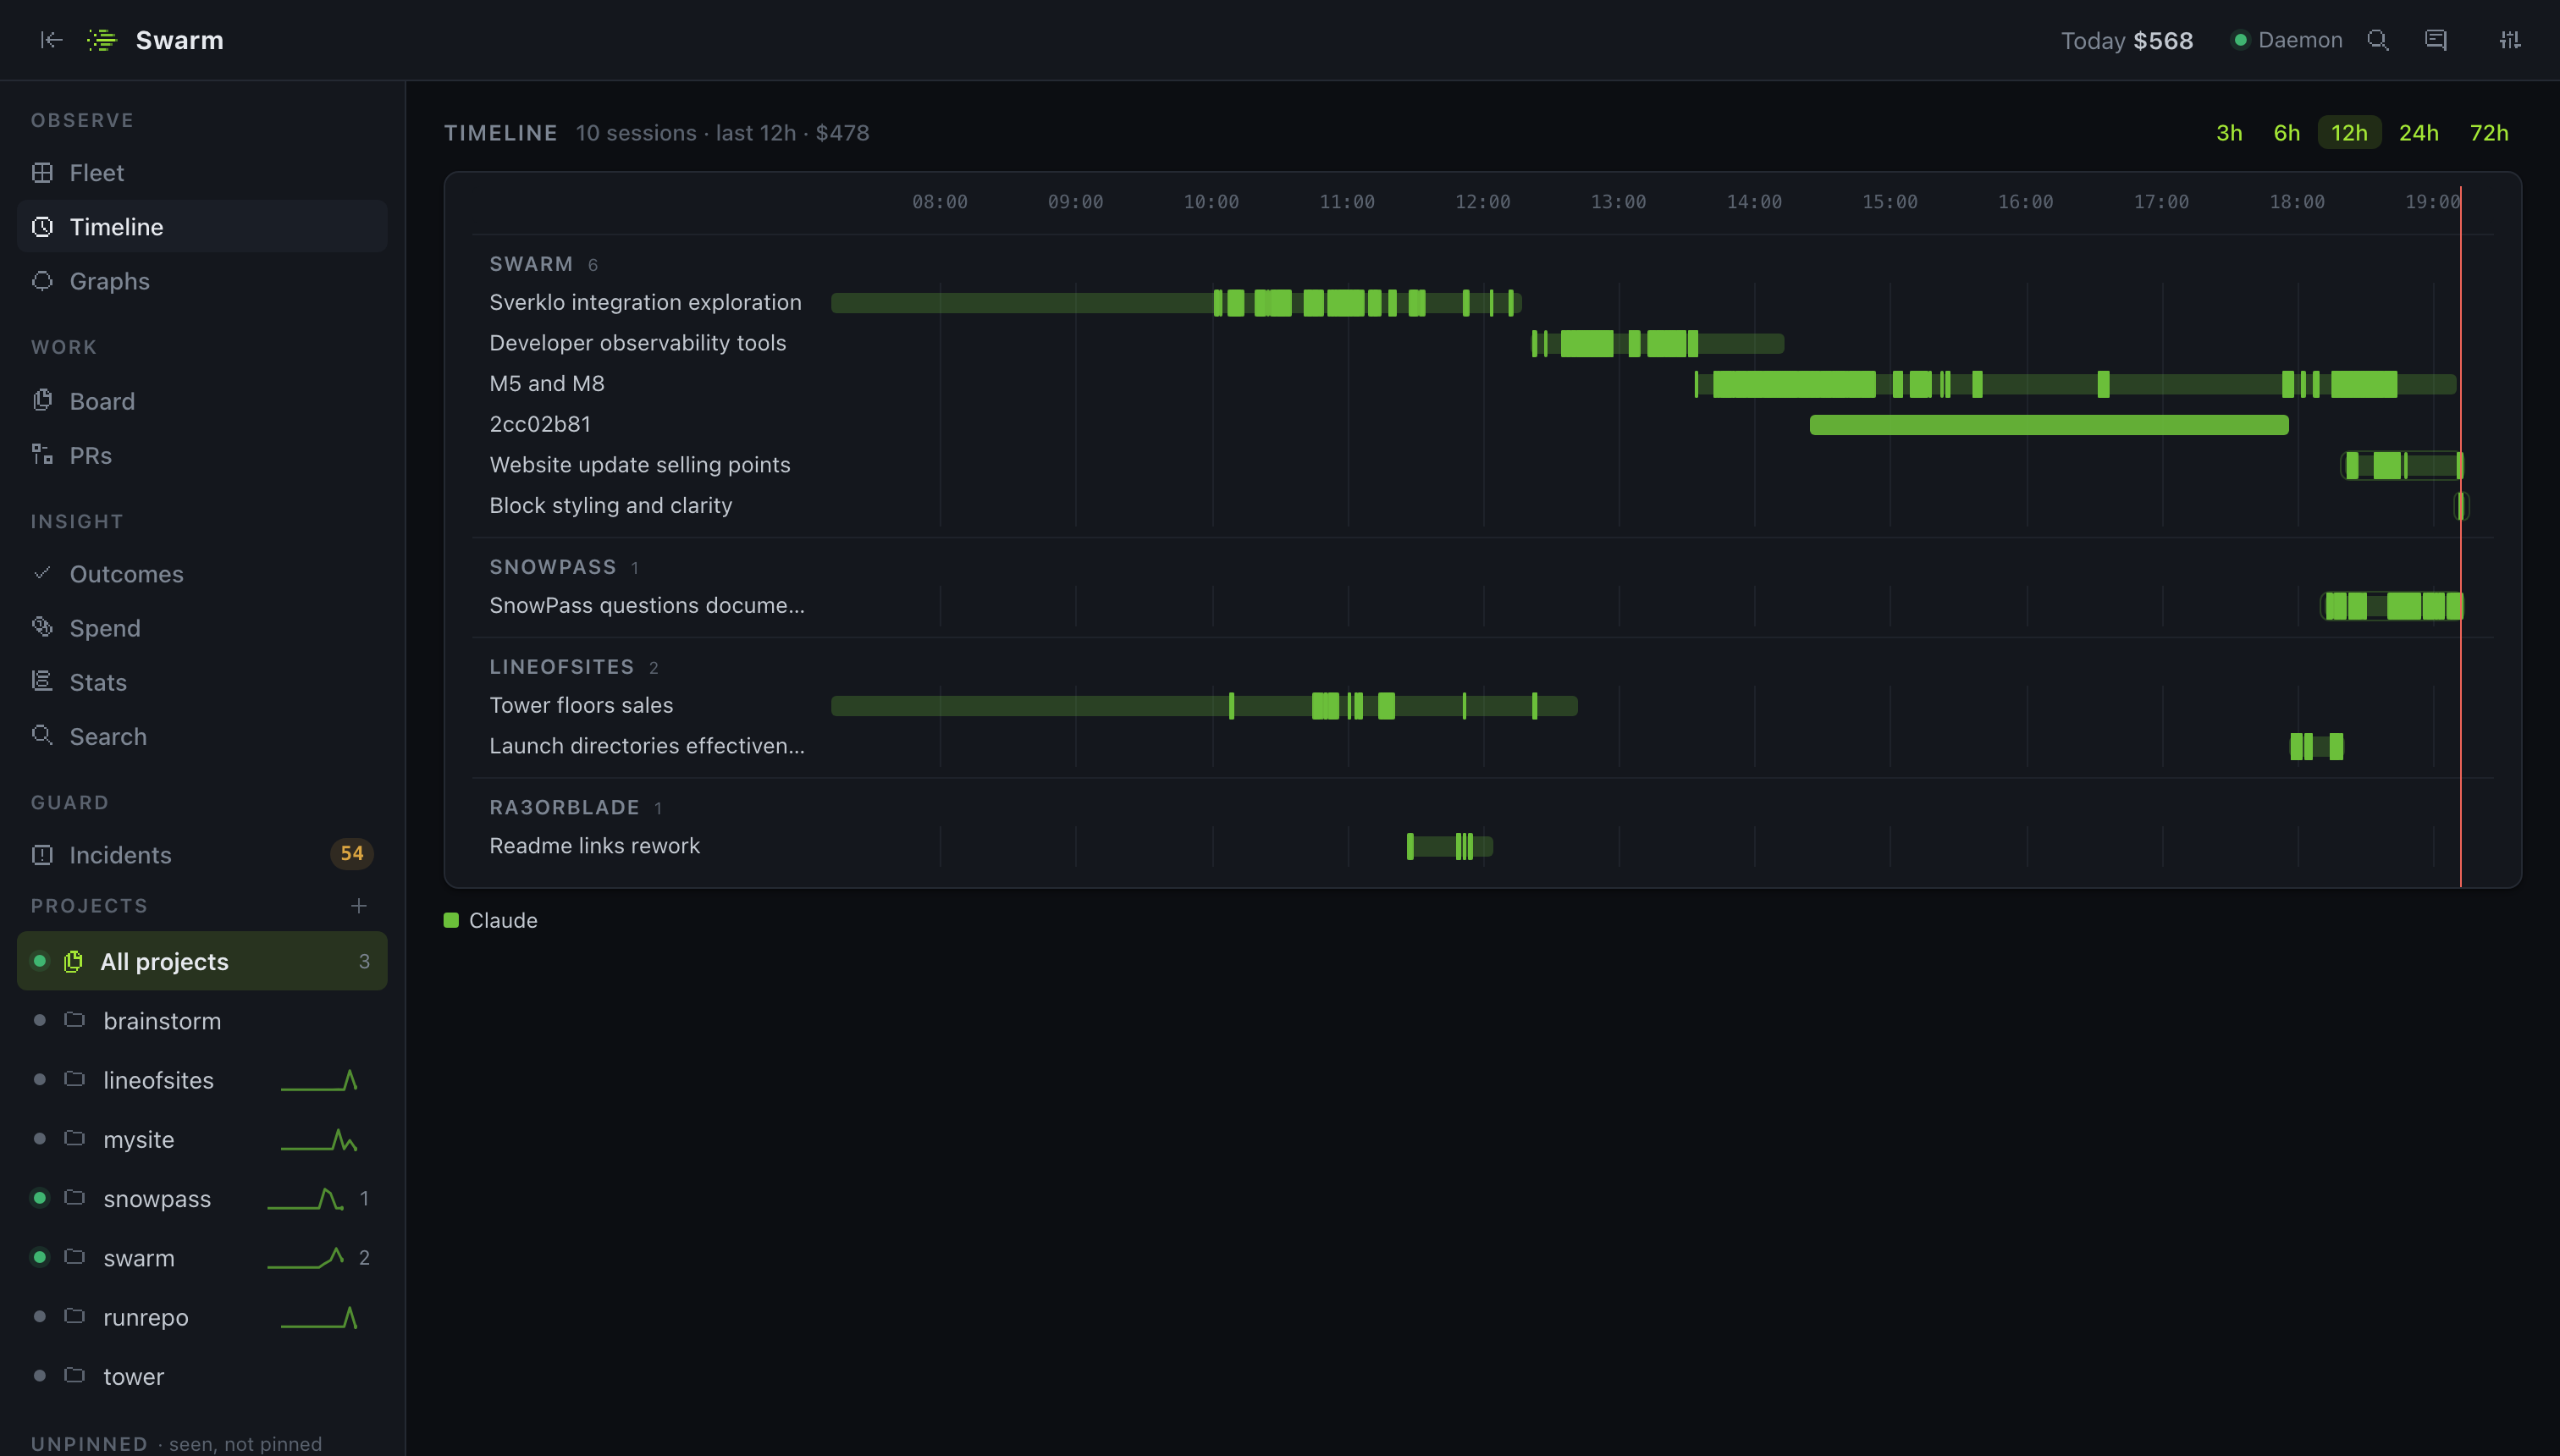The height and width of the screenshot is (1456, 2560).
Task: Click the snowpass active status dot
Action: pos(40,1198)
